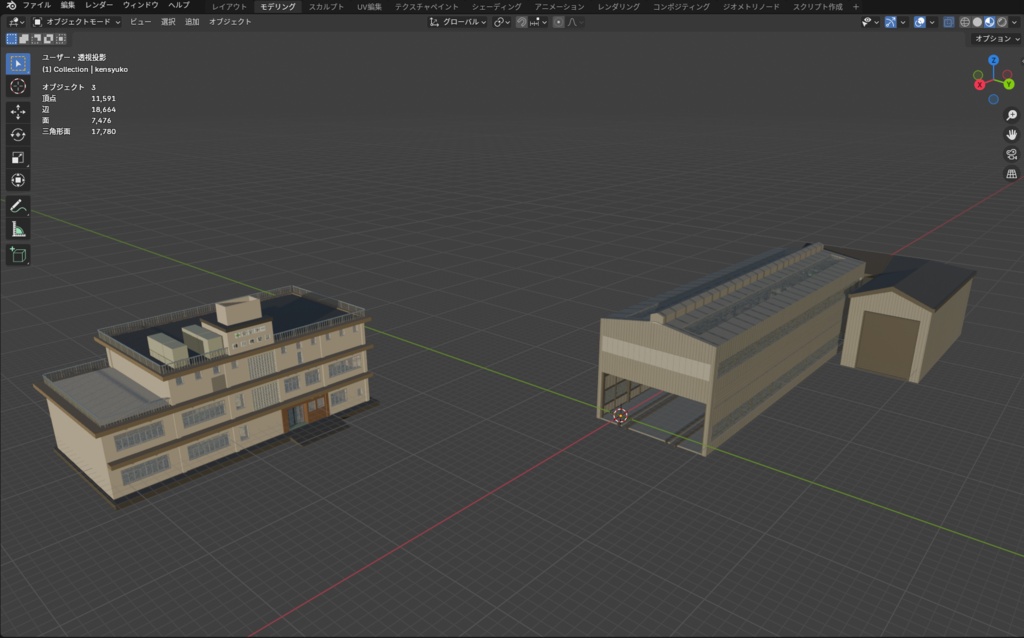Click the Blender logo icon

[10, 5]
